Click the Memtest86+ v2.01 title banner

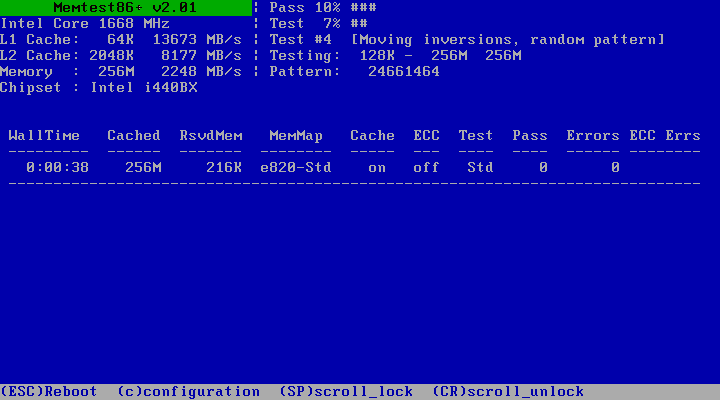125,7
